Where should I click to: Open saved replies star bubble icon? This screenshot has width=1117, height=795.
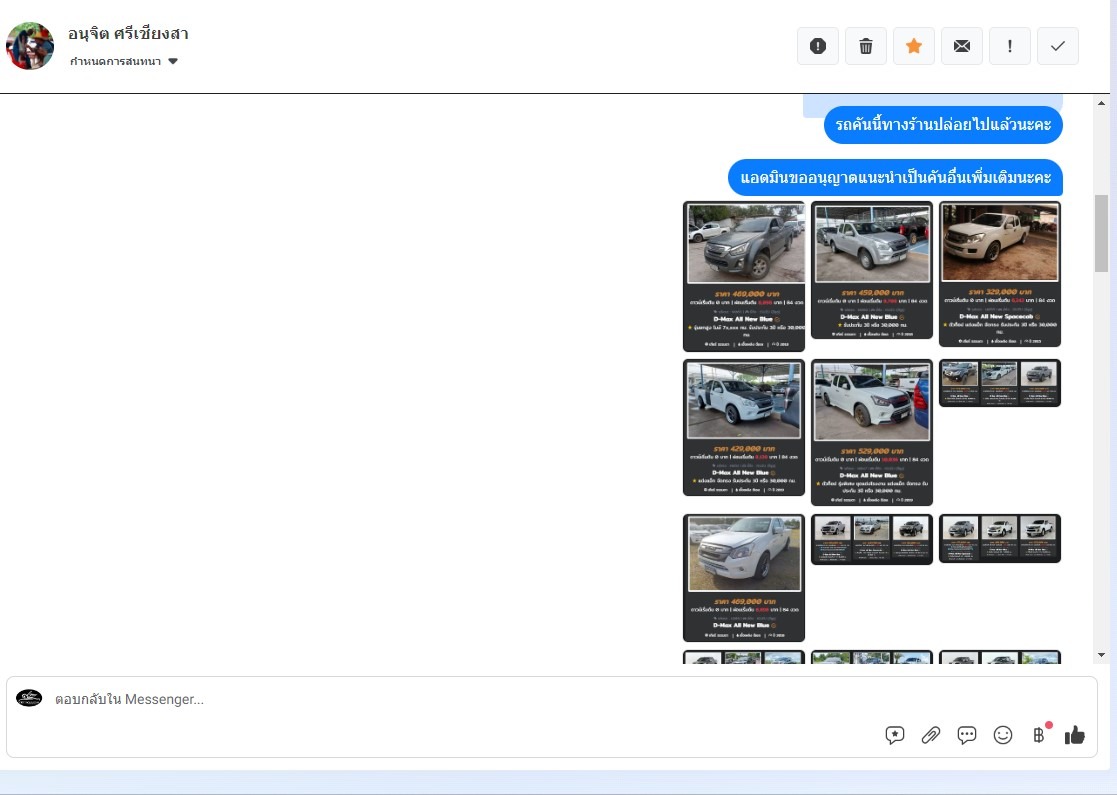click(895, 735)
